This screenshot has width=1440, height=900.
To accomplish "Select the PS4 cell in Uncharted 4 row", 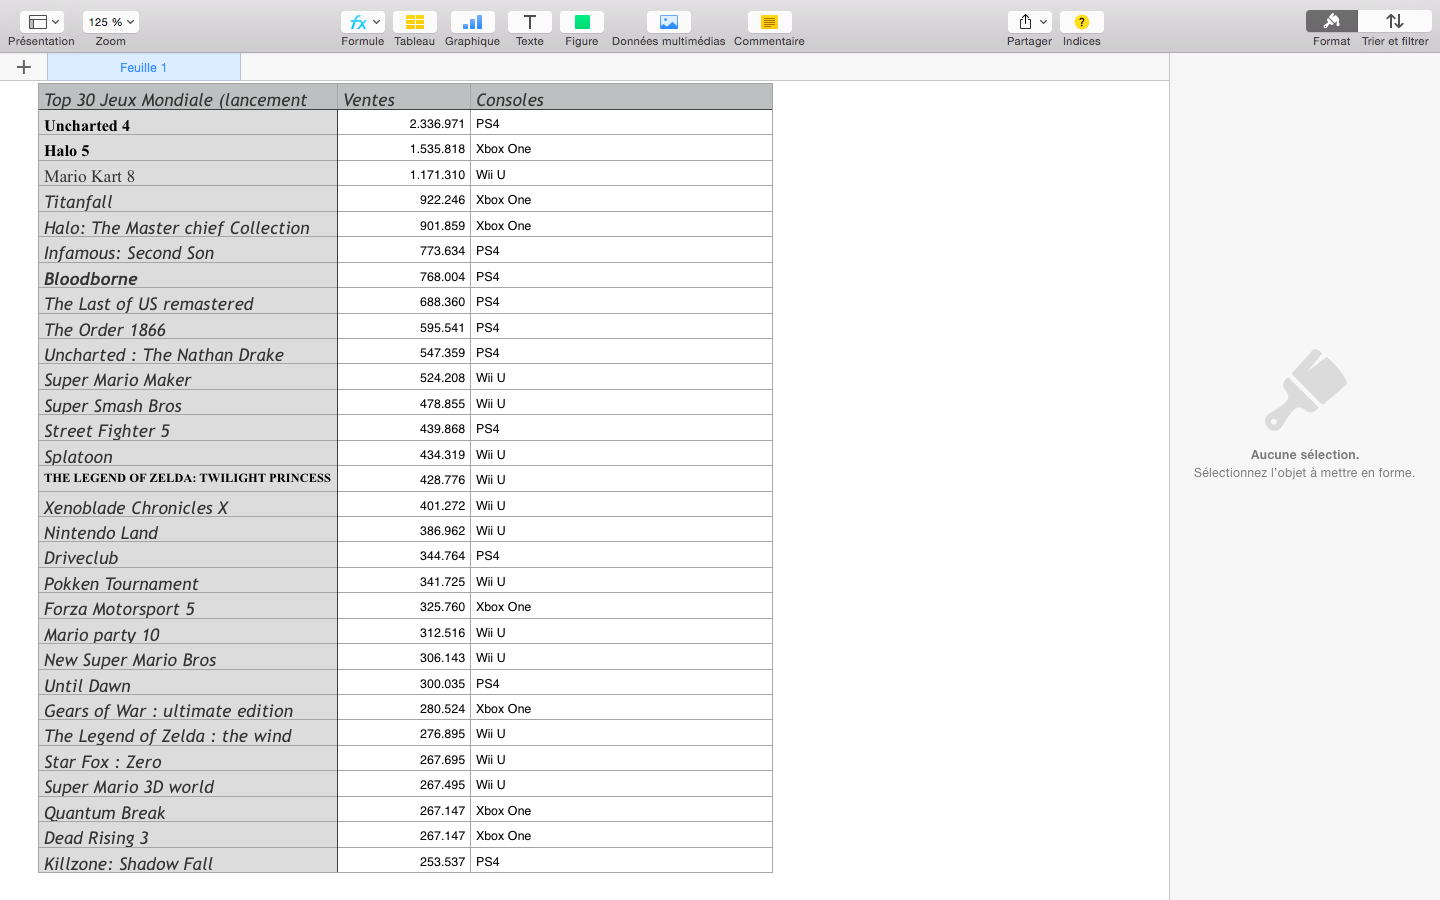I will 621,123.
